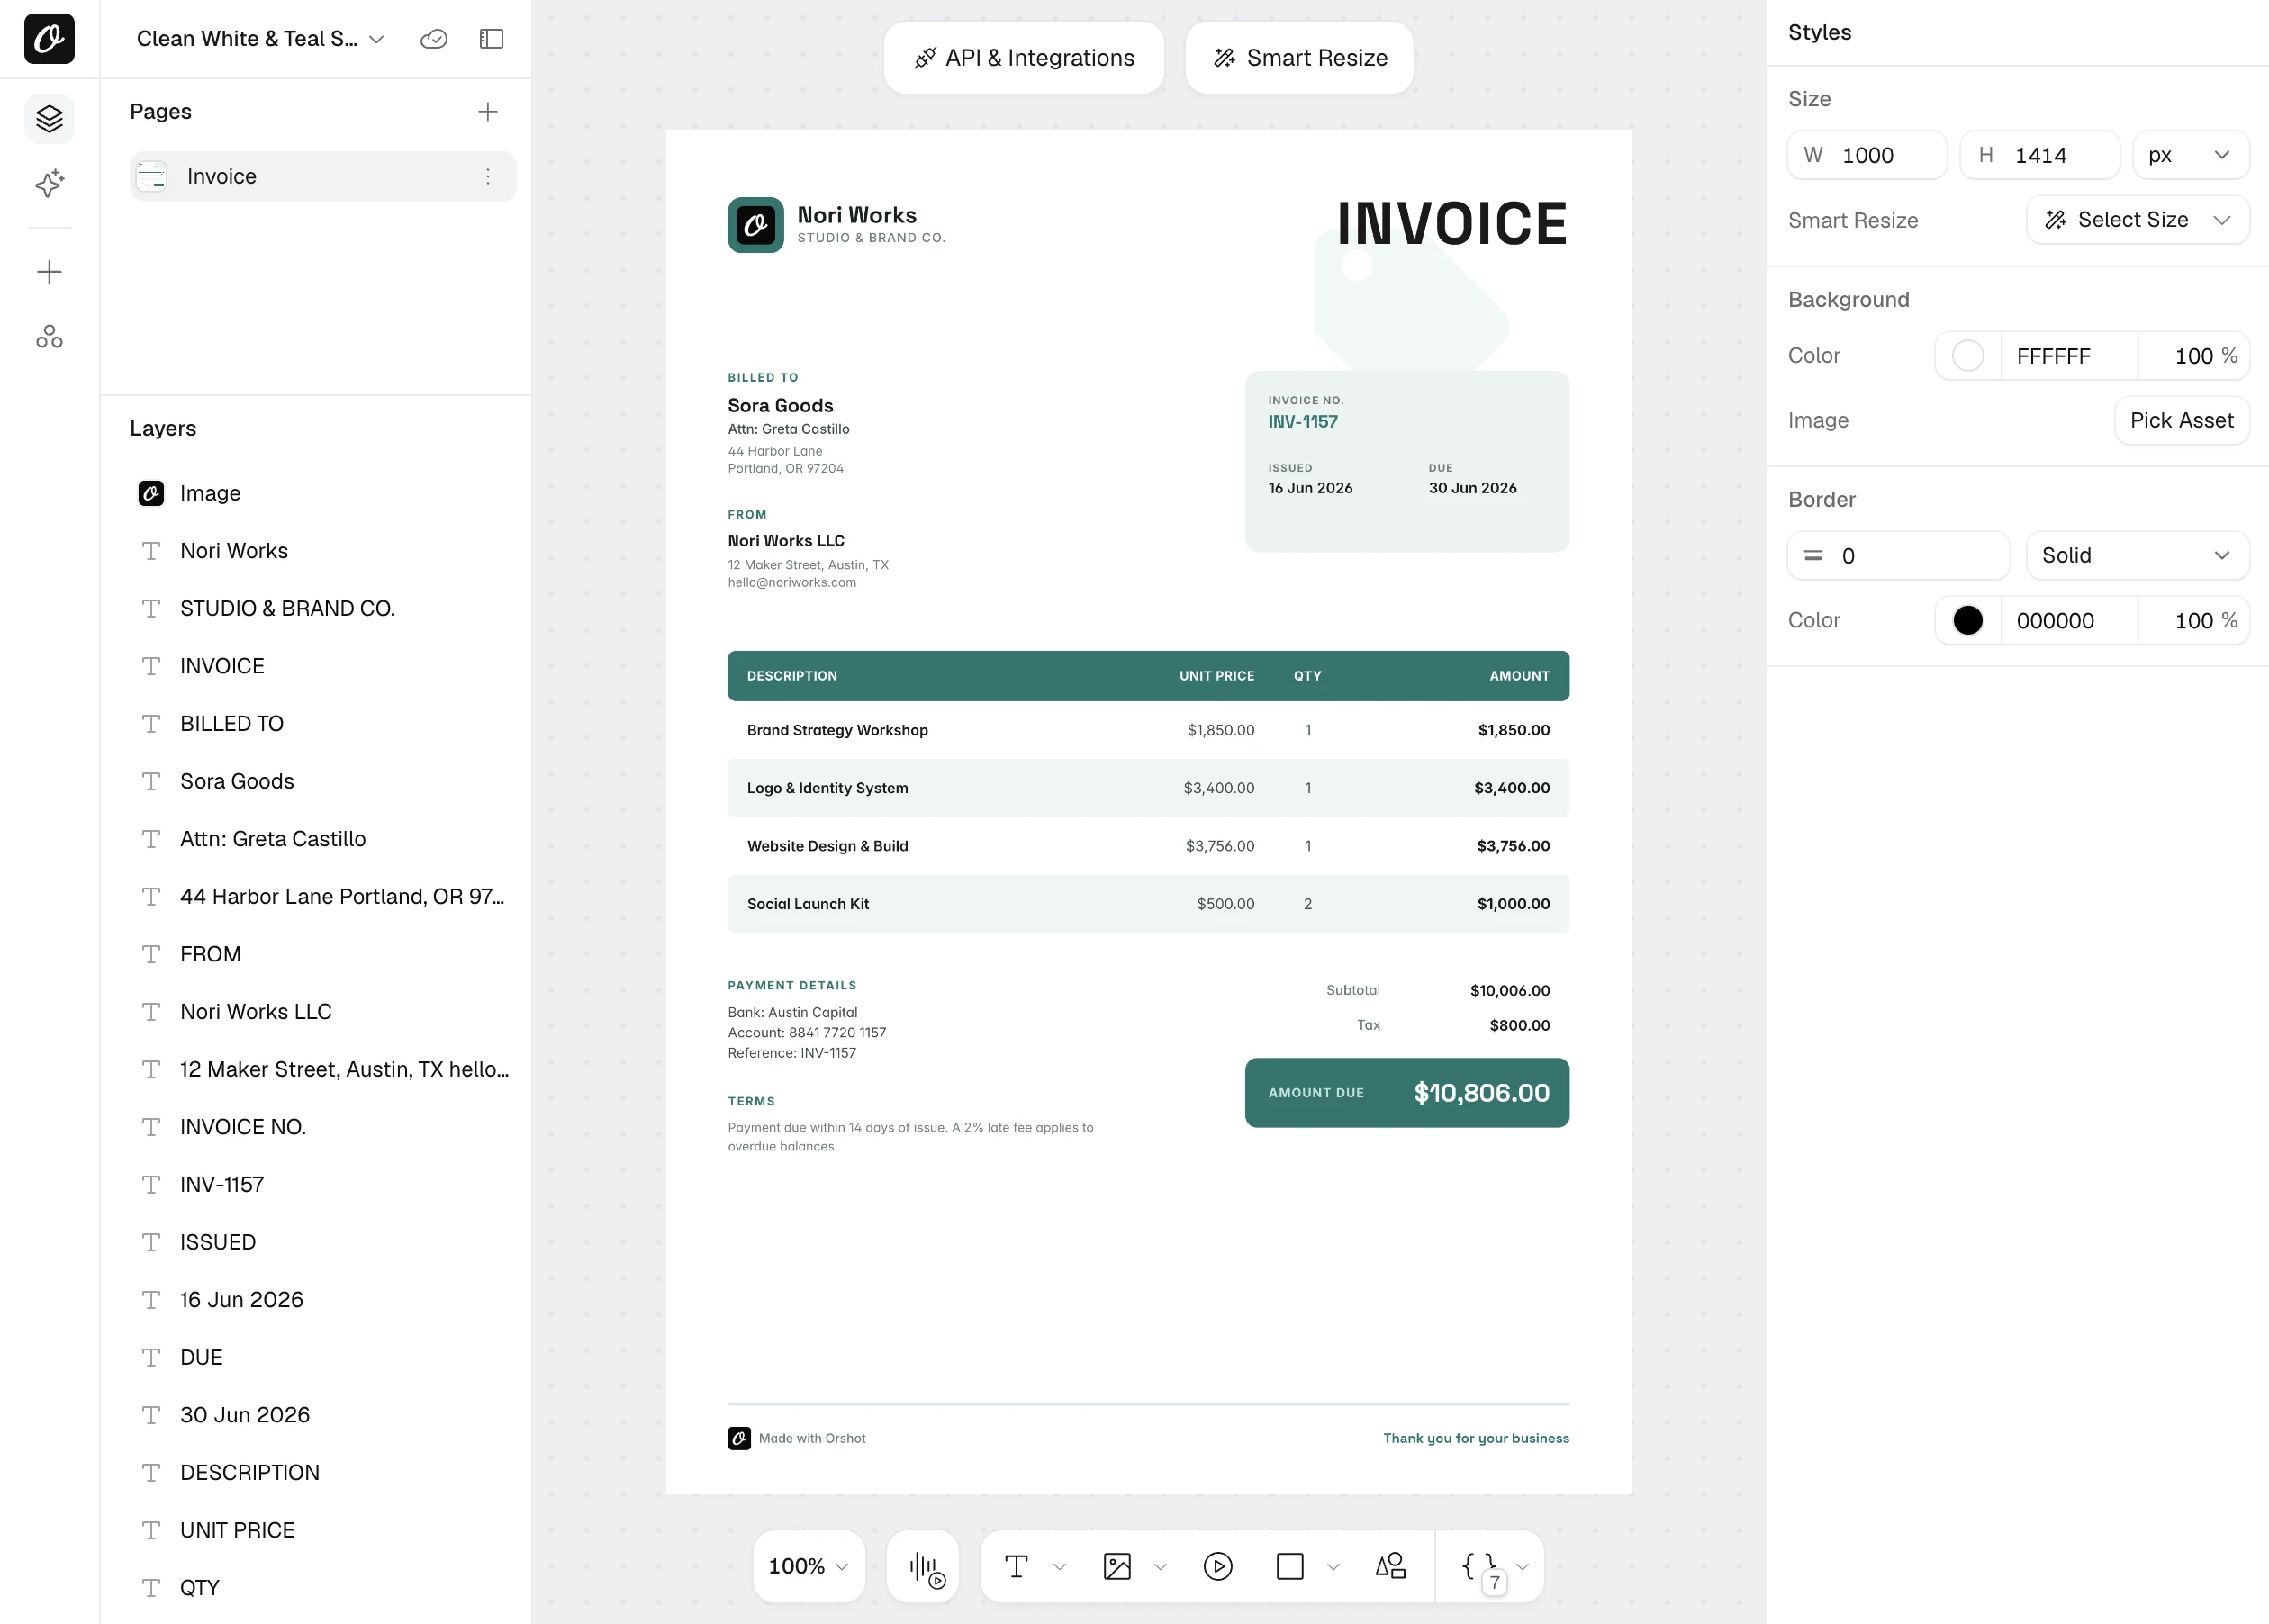The height and width of the screenshot is (1624, 2269).
Task: Select the DESCRIPTION layer
Action: [322, 1473]
